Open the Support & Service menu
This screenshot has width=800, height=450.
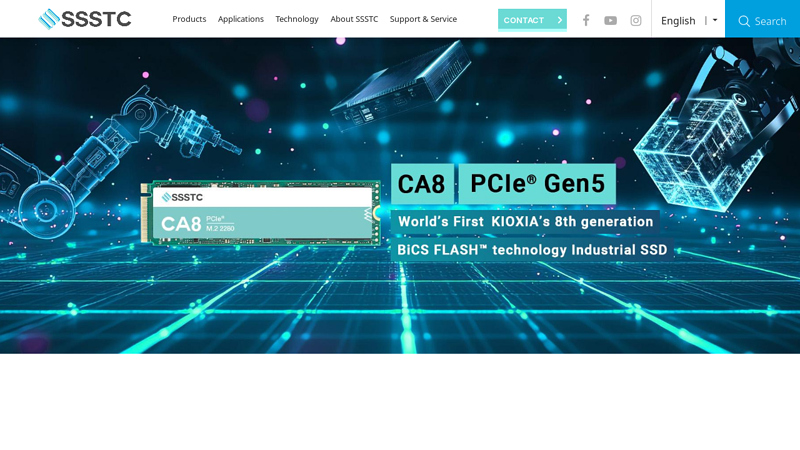point(423,19)
